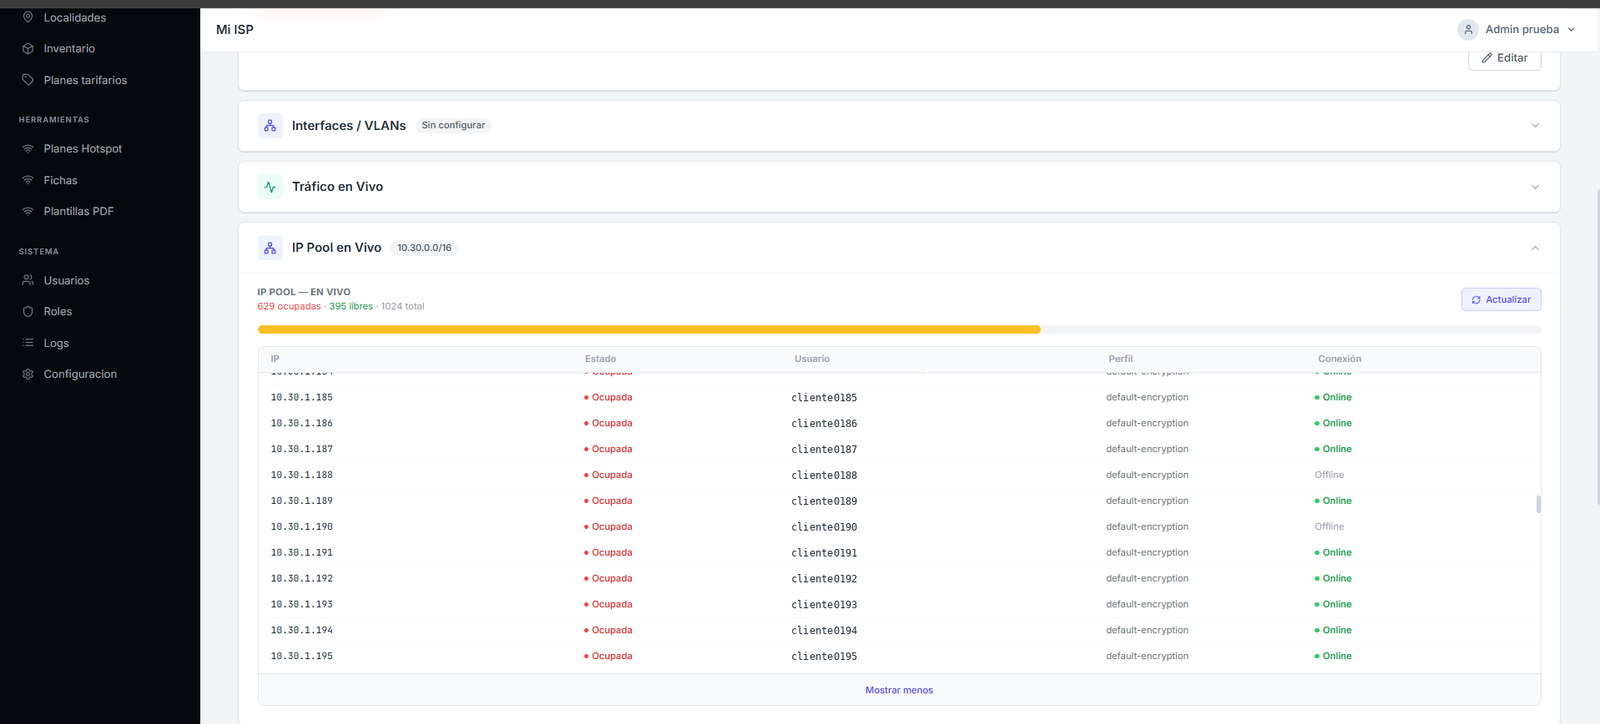Open Planes Hotspot page
Screen dimensions: 1600x724
(83, 149)
